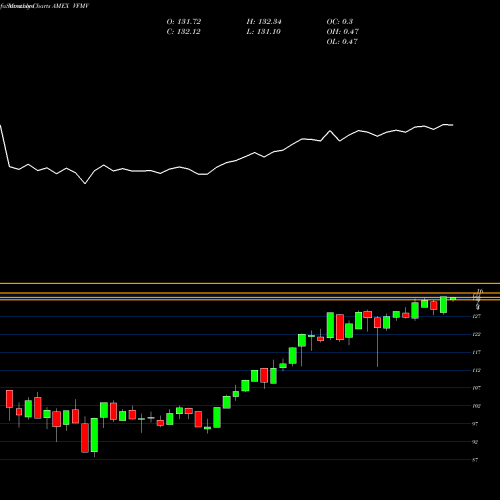Click the 87 price axis label
This screenshot has width=500, height=500.
click(475, 460)
